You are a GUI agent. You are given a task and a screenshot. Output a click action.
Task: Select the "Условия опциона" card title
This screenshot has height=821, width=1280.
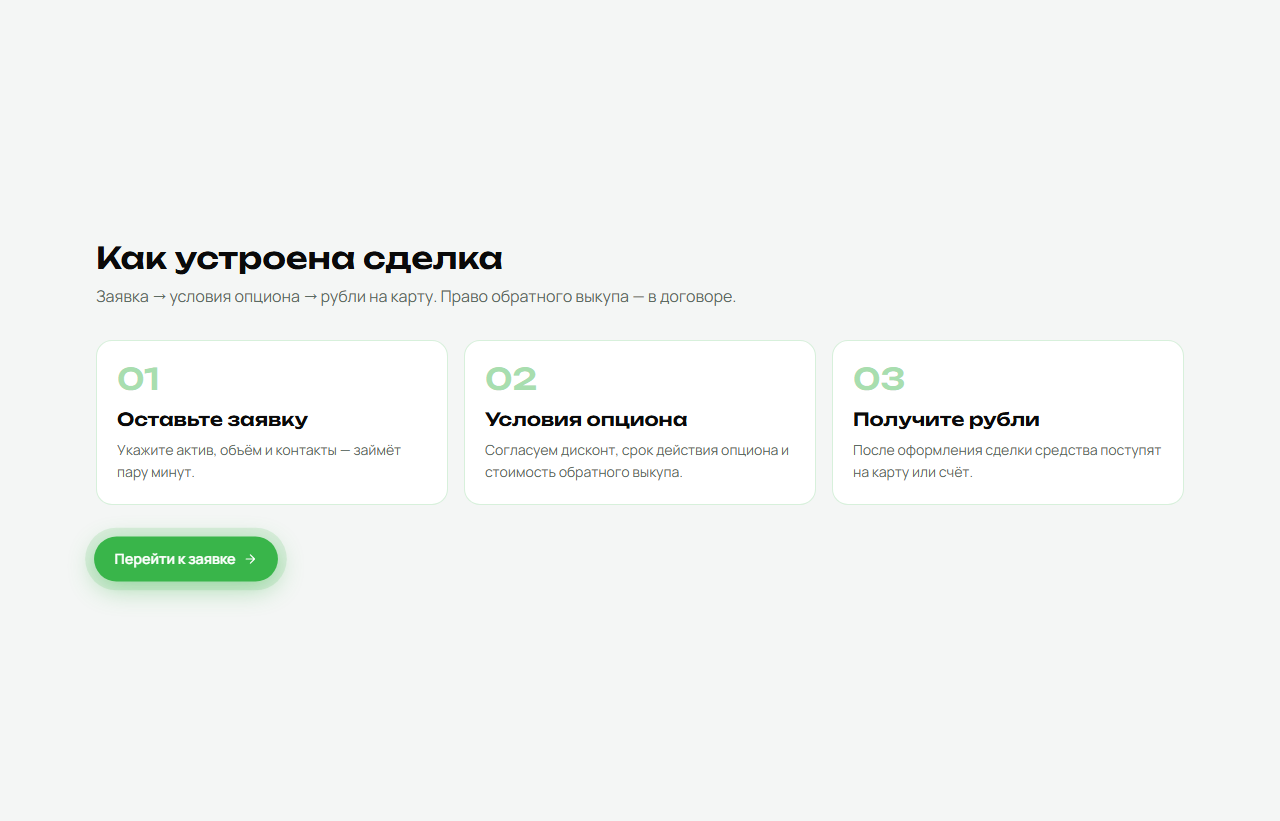[x=586, y=419]
